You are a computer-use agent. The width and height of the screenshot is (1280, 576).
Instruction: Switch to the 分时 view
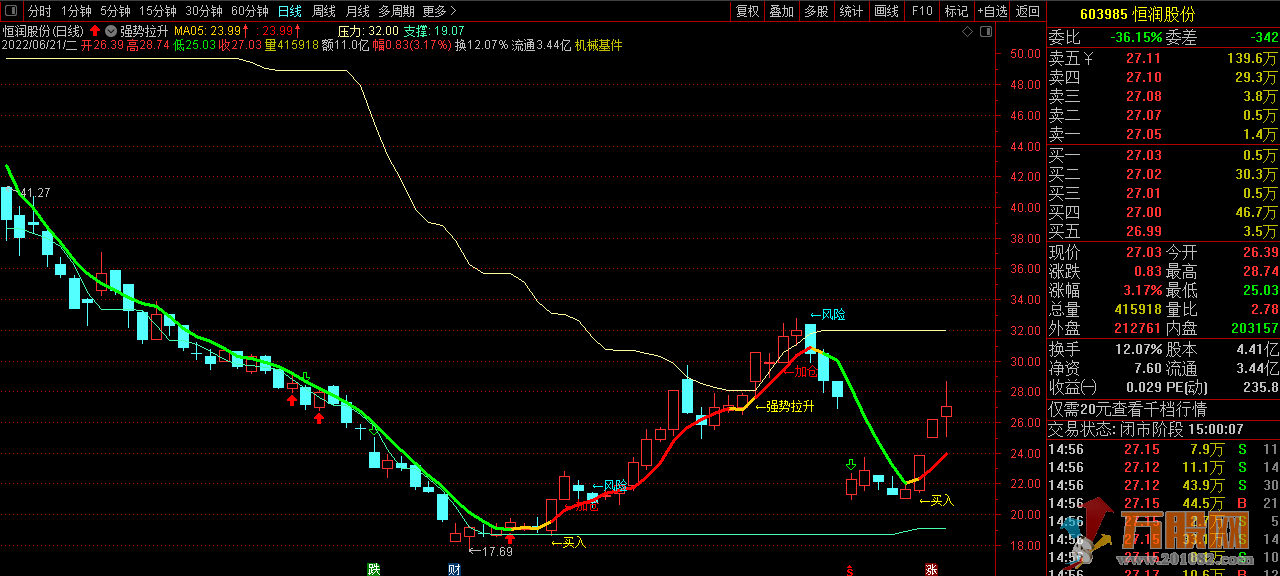(x=39, y=11)
